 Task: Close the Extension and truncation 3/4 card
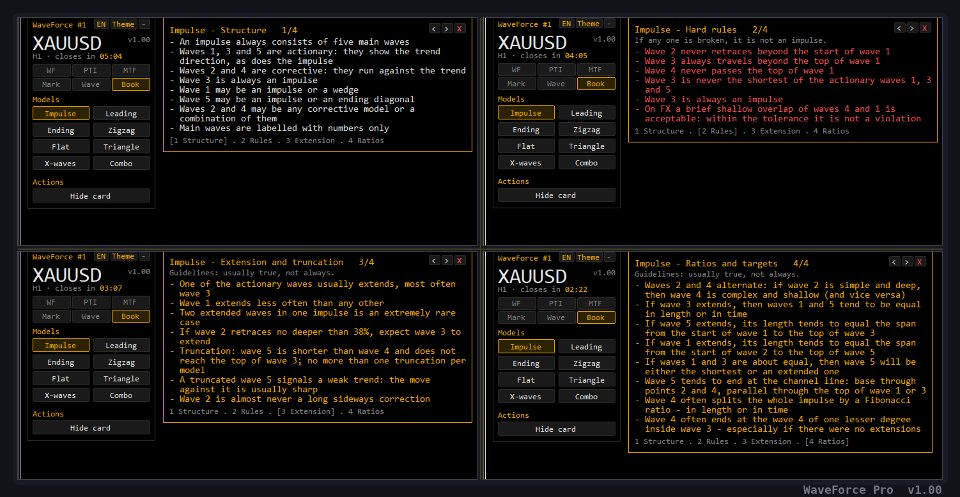coord(460,261)
